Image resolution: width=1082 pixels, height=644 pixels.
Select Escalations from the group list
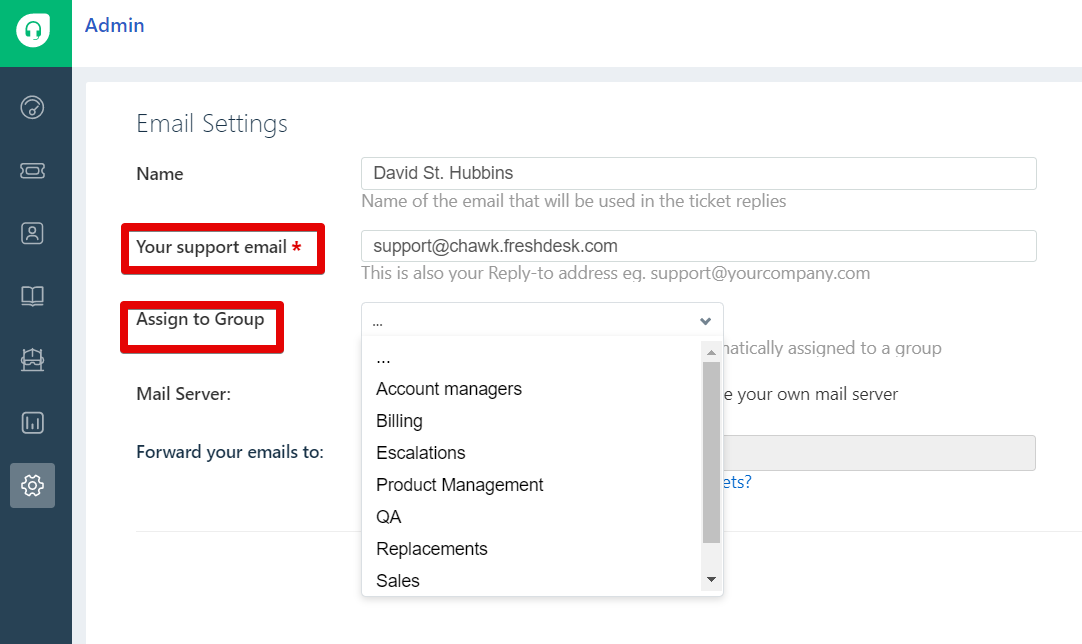pyautogui.click(x=421, y=453)
